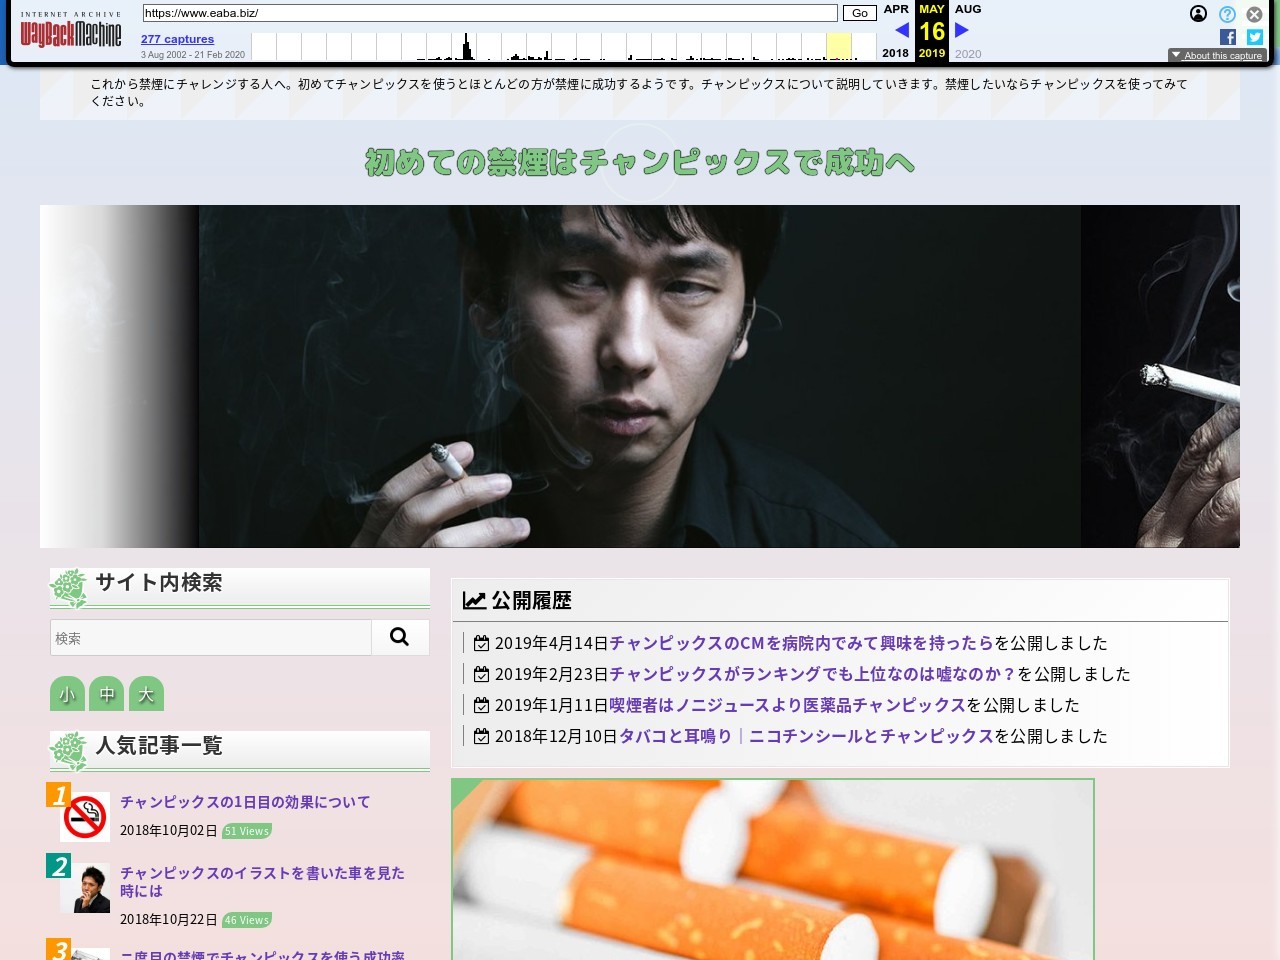Click the chart icon beside 公開履歴

473,599
